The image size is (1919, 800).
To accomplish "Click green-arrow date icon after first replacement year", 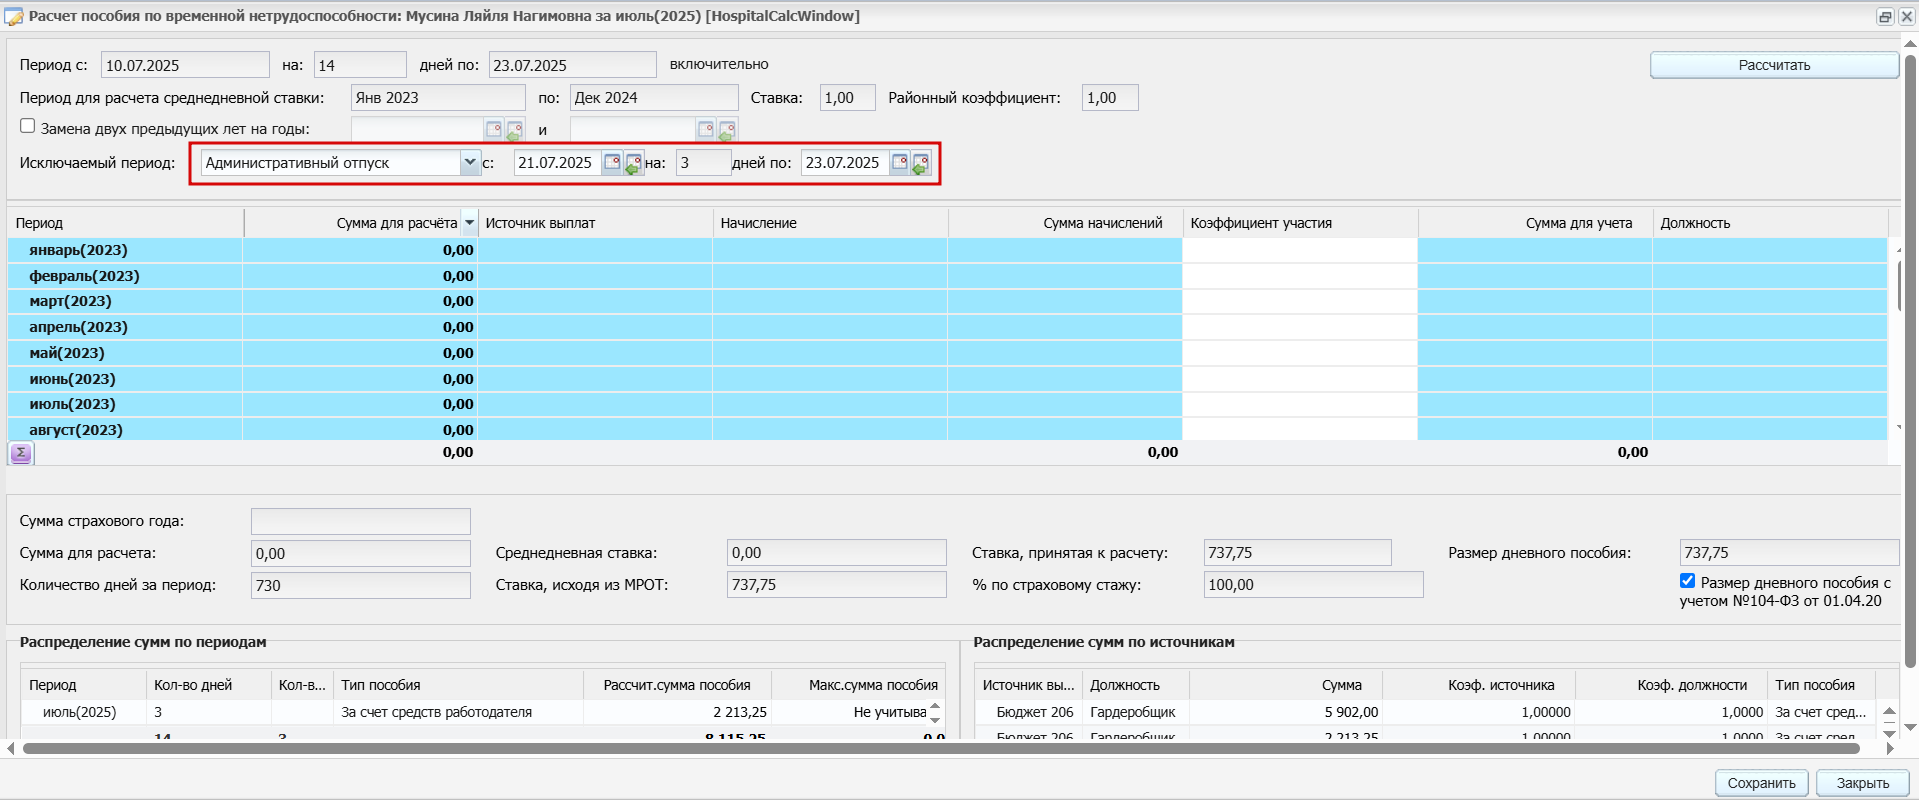I will [514, 130].
